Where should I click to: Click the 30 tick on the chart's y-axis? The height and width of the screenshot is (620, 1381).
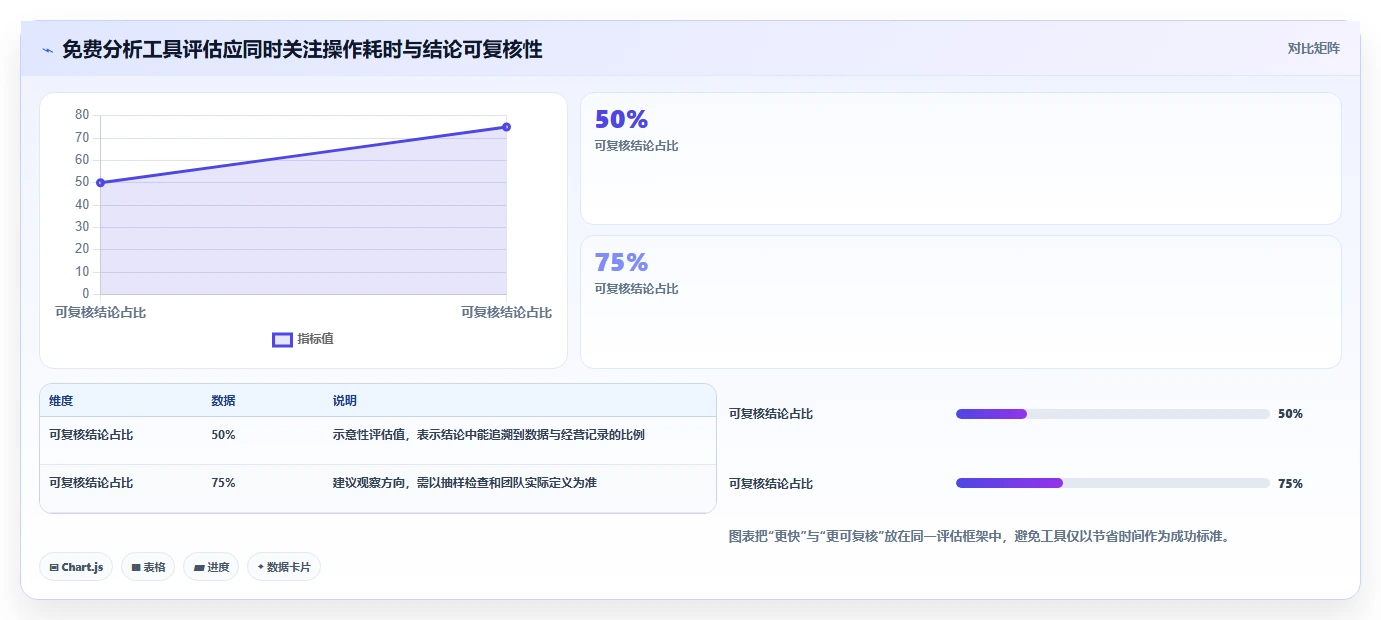82,227
